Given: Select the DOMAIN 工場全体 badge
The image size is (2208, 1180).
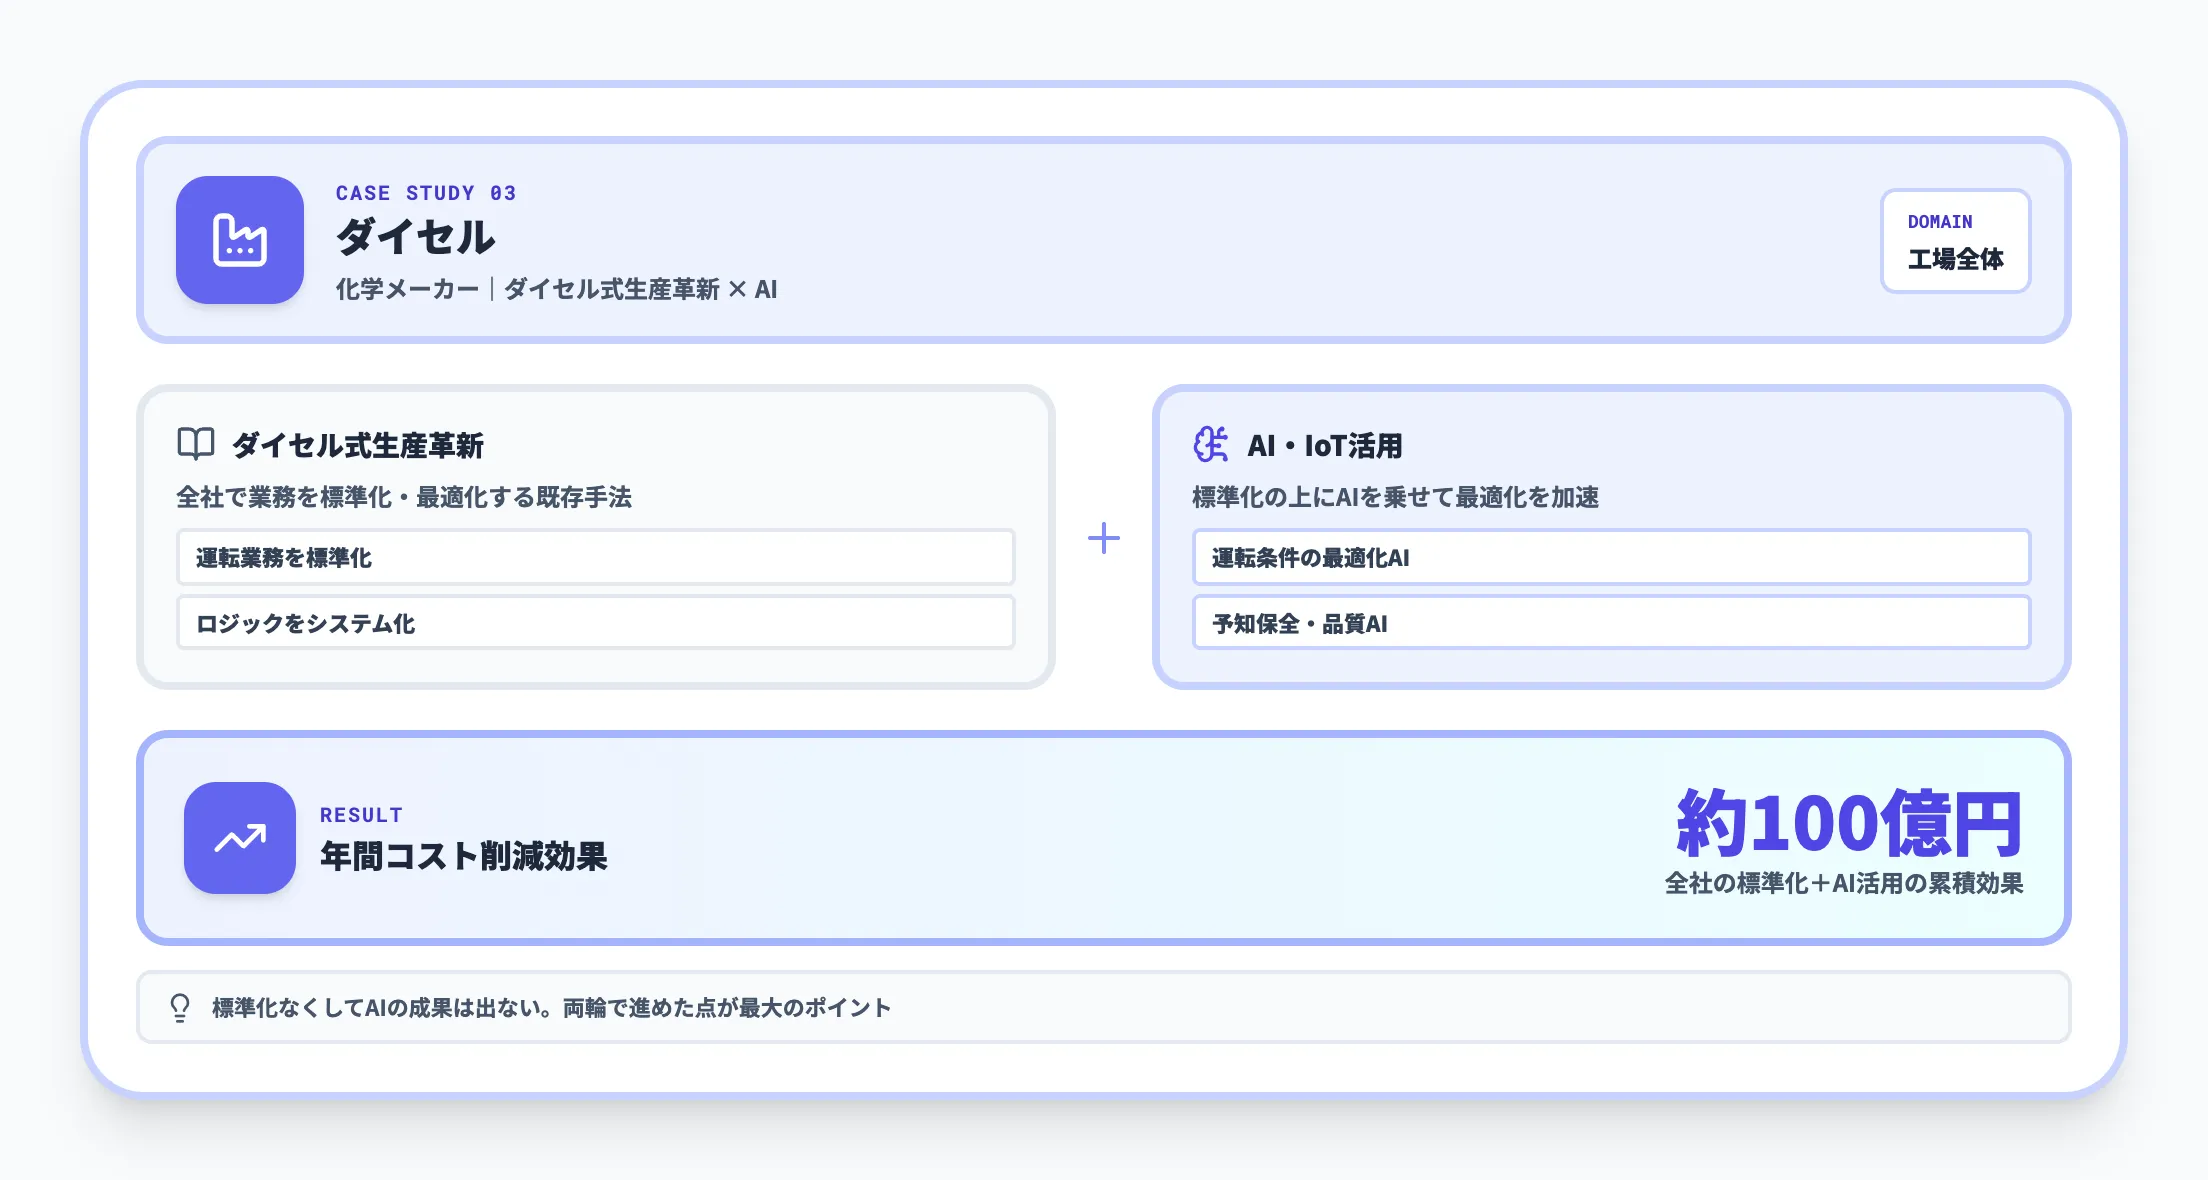Looking at the screenshot, I should click(x=1956, y=241).
